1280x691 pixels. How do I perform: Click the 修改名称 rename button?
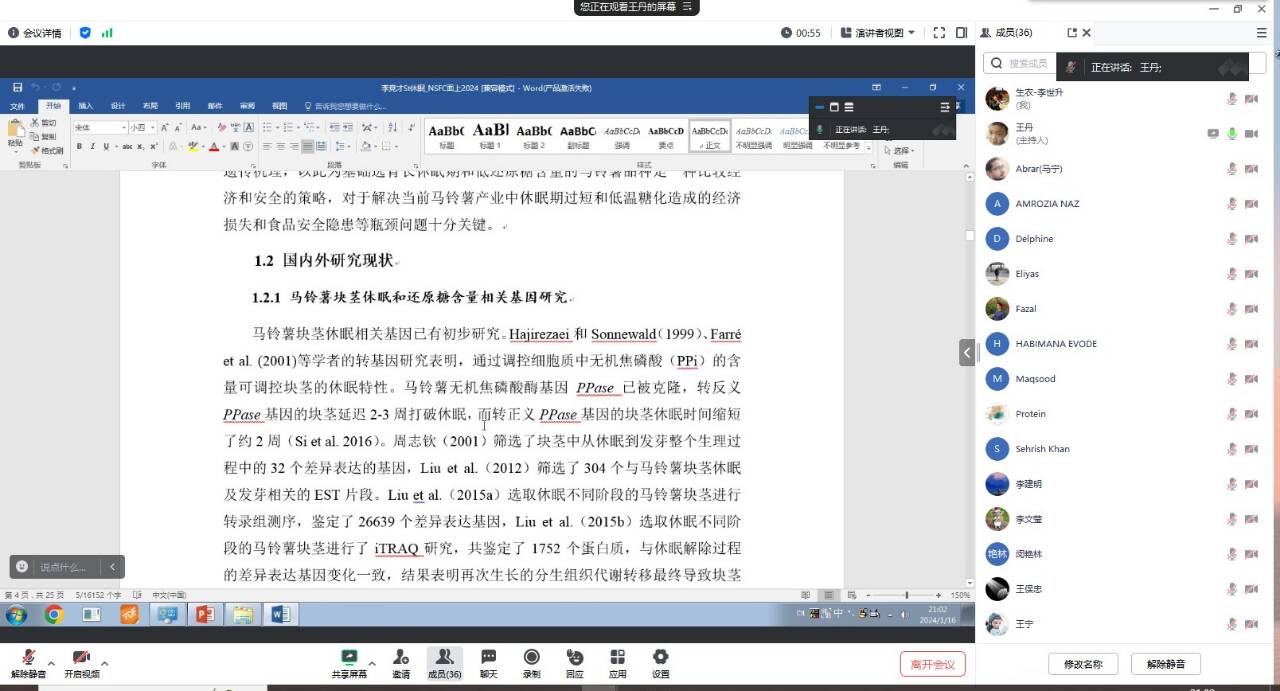[1083, 664]
